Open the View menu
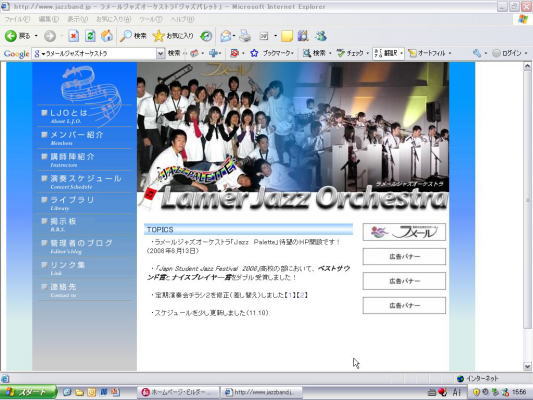This screenshot has height=400, width=533. click(x=78, y=19)
